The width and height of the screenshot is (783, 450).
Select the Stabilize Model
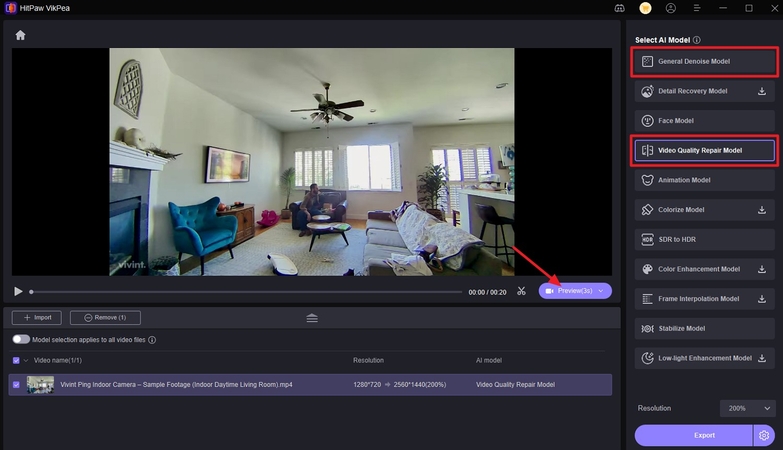click(704, 329)
